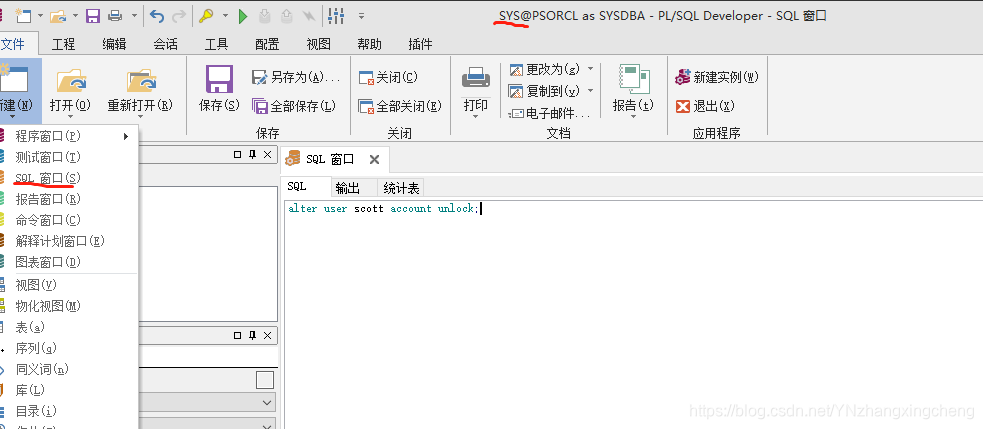Switch to the 视图 ribbon tab

point(318,44)
